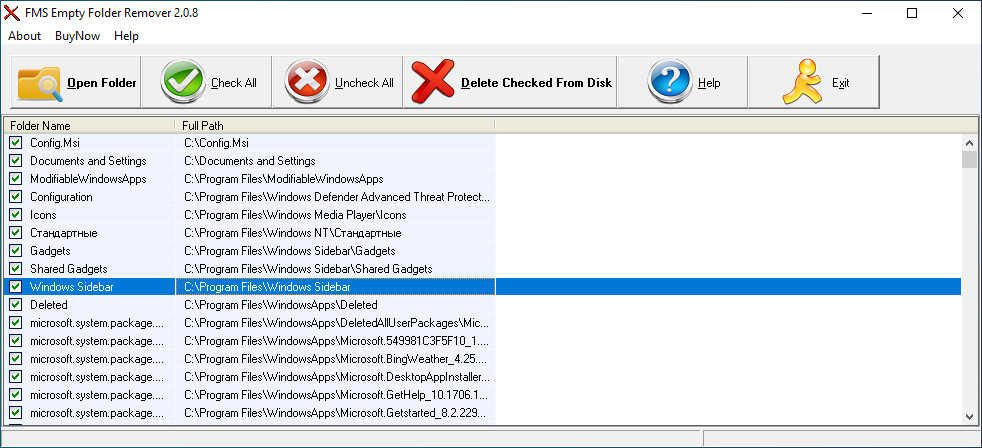Viewport: 982px width, 448px height.
Task: Uncheck the Shared Gadgets checkbox
Action: (x=16, y=269)
